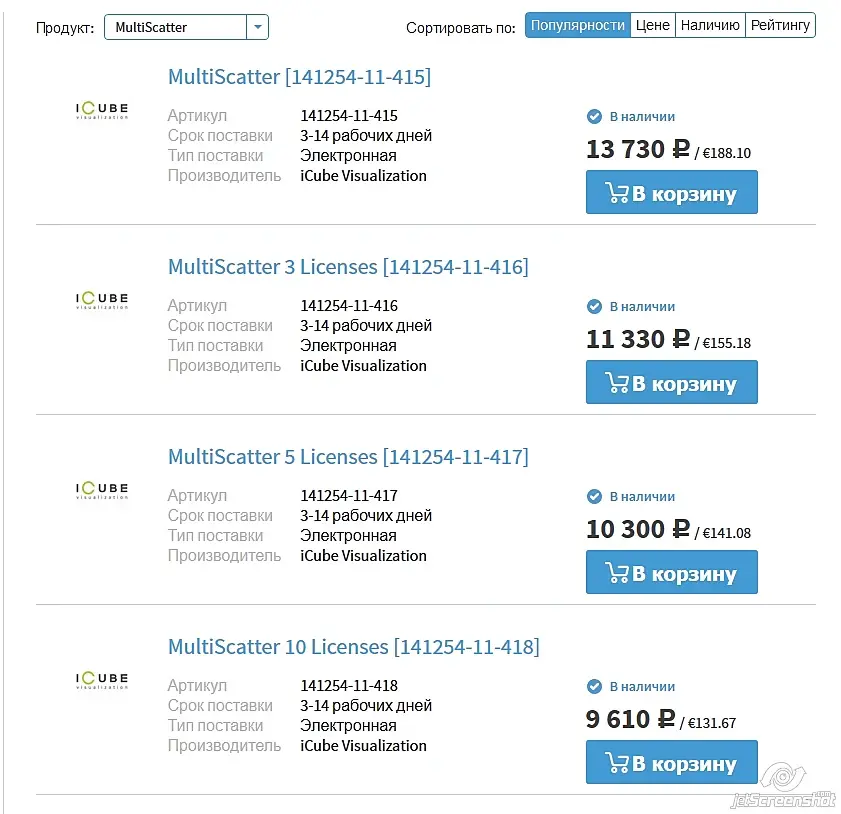The image size is (841, 814).
Task: Click availability checkmark icon above 13 730 price
Action: pos(594,117)
